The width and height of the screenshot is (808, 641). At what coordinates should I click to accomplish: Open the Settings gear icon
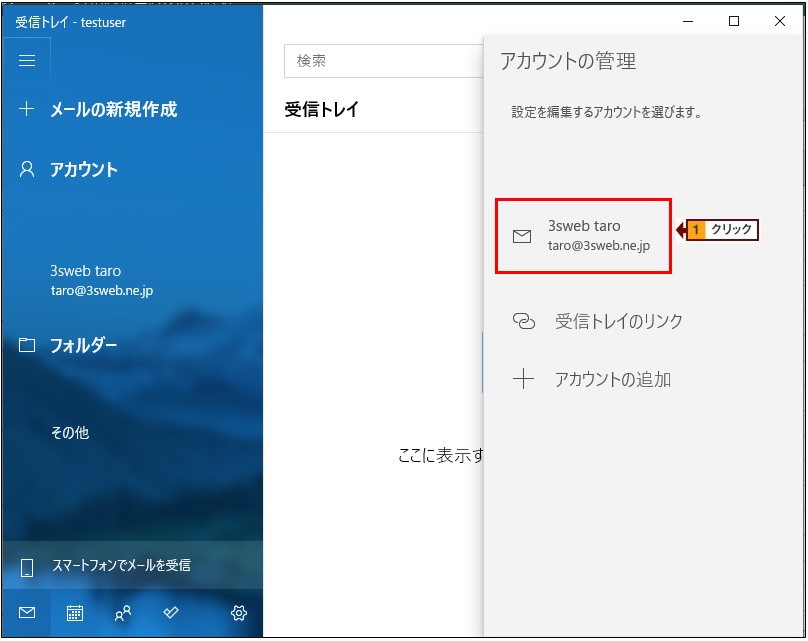click(239, 613)
